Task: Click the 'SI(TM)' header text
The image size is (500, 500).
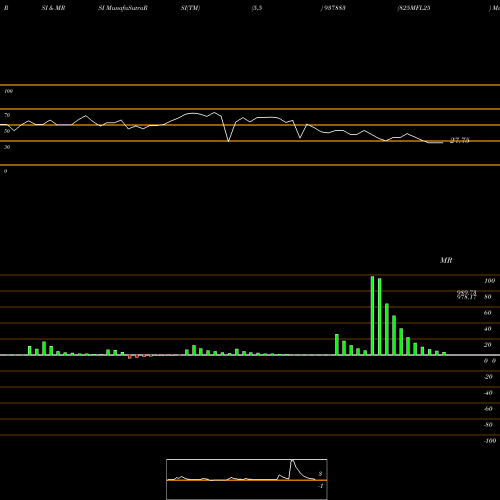Action: click(x=190, y=8)
